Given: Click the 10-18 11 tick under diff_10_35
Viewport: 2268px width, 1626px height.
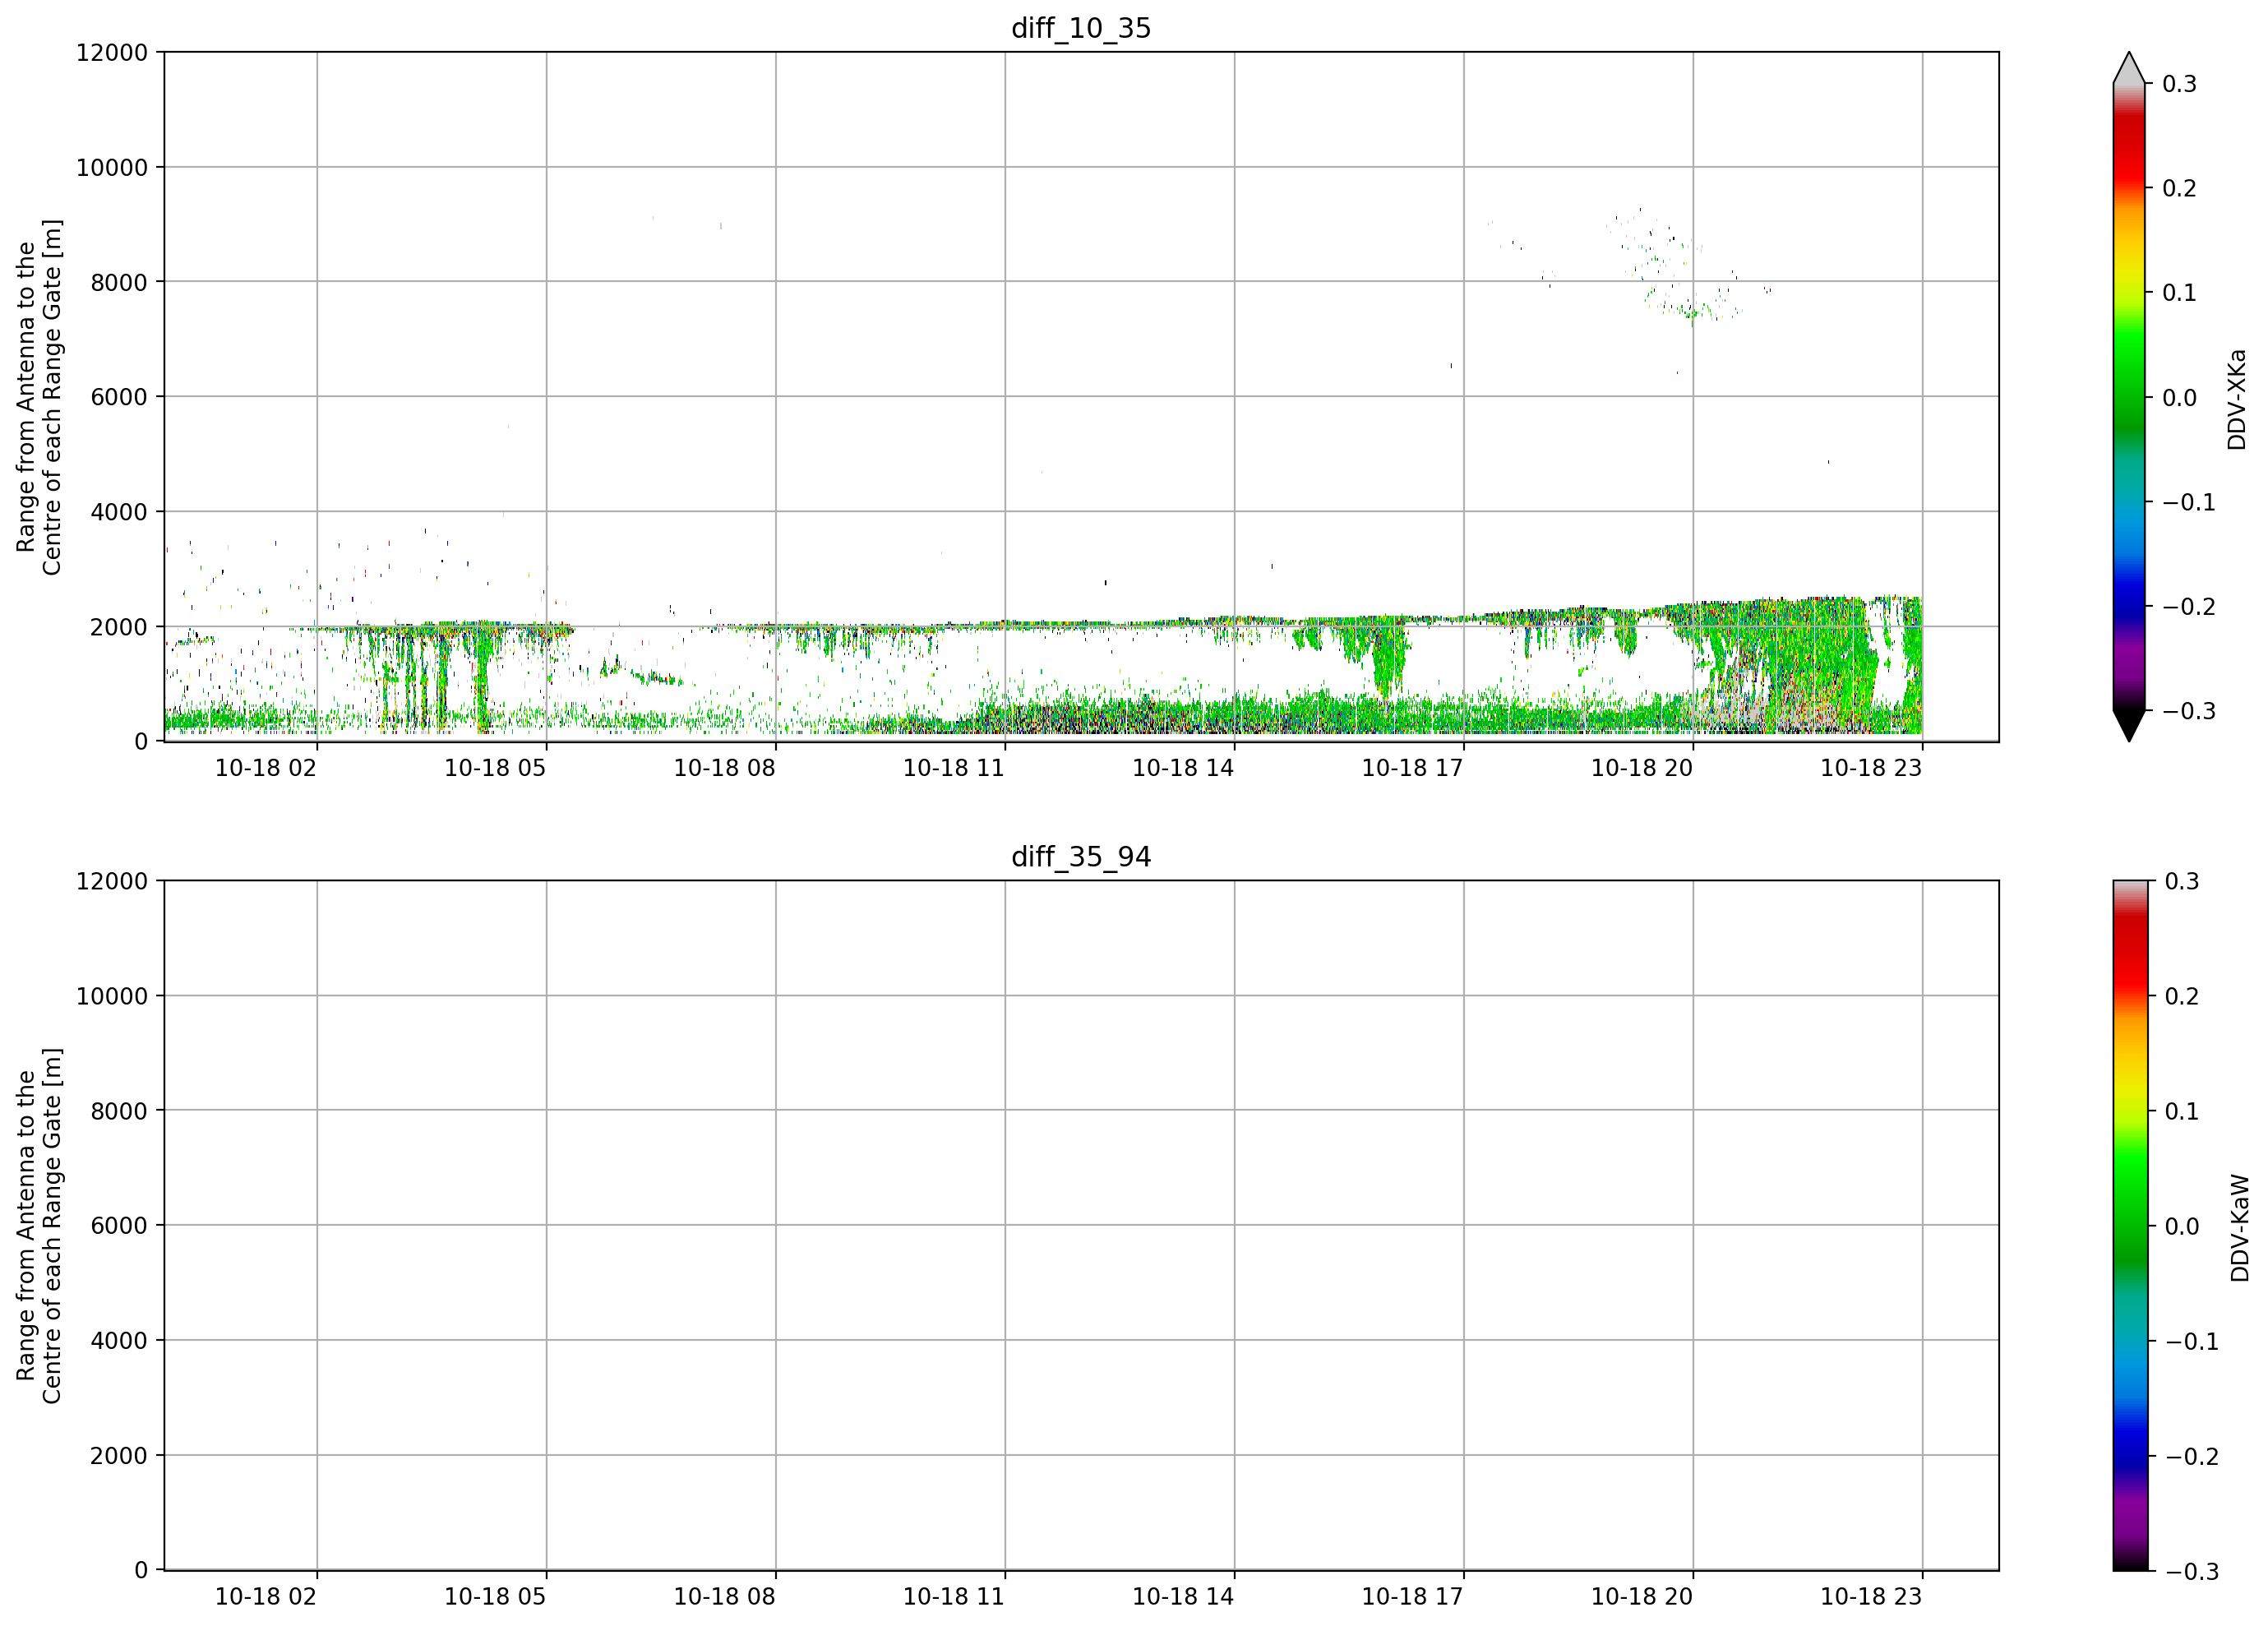Looking at the screenshot, I should [954, 768].
